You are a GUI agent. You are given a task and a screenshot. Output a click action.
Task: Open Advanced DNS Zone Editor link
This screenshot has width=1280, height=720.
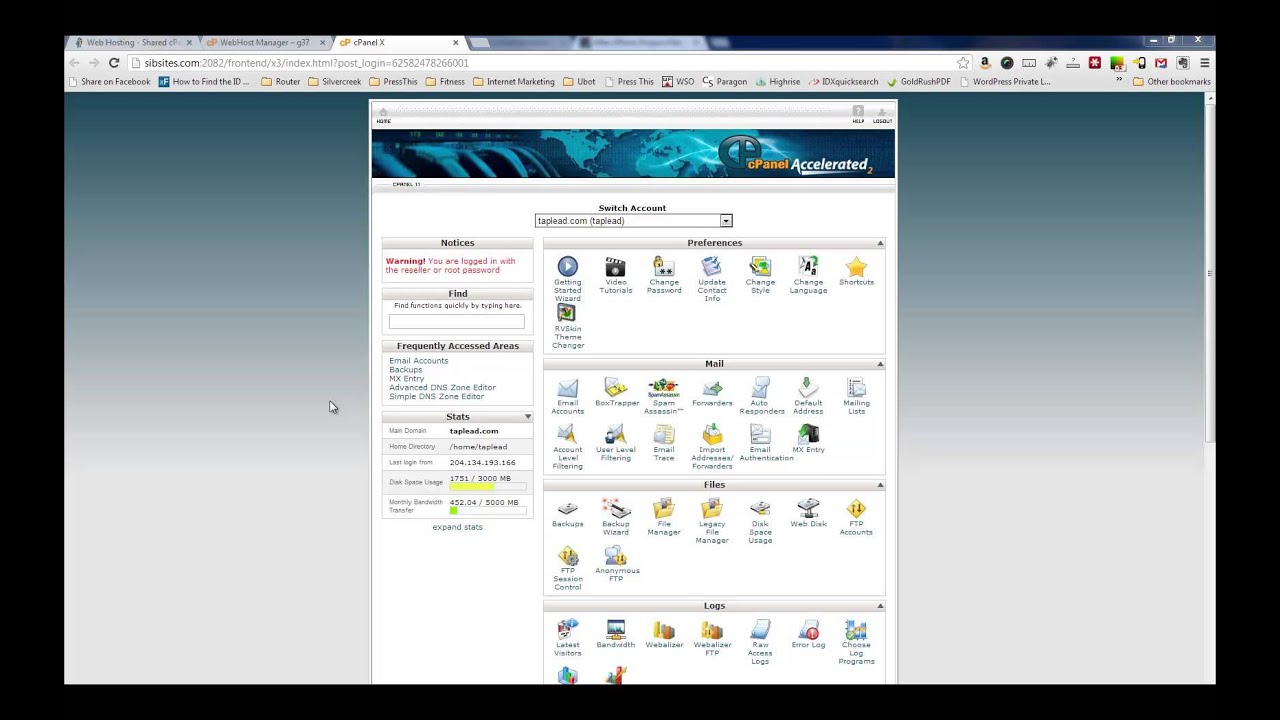tap(442, 388)
